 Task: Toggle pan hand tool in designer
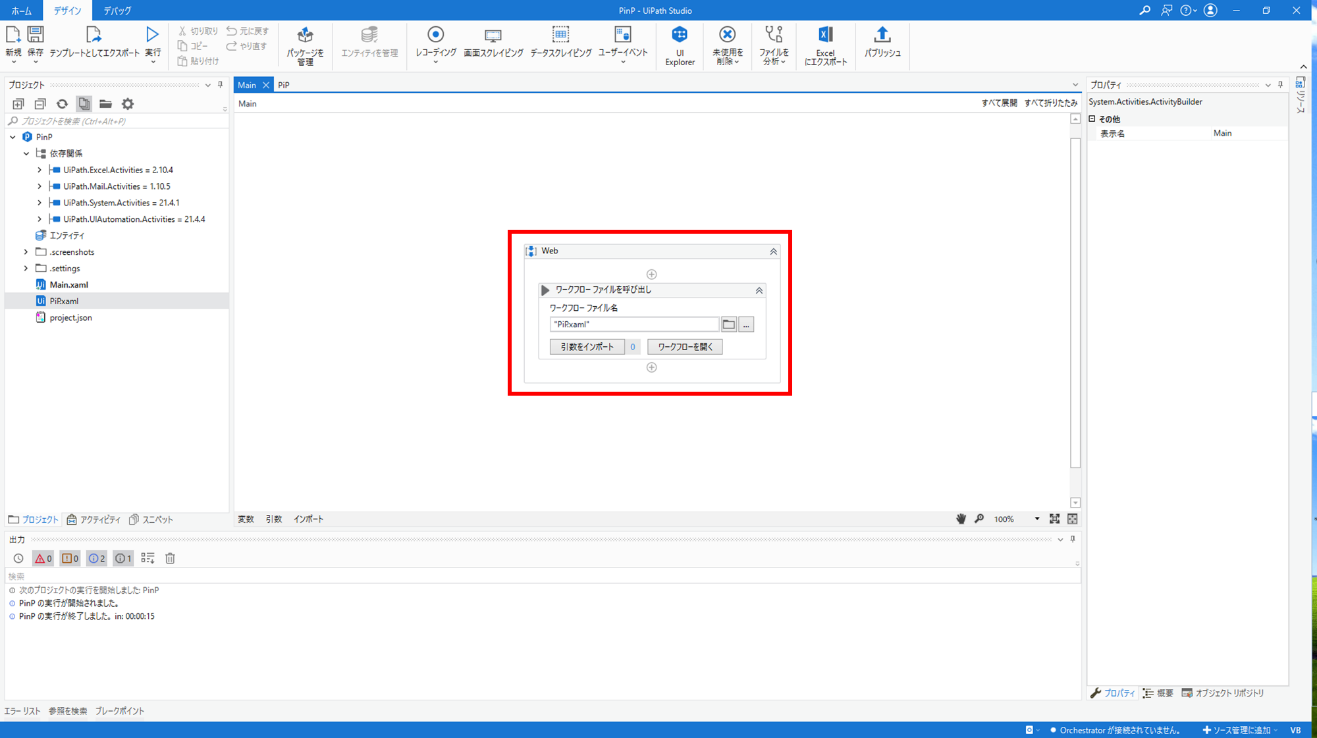961,520
